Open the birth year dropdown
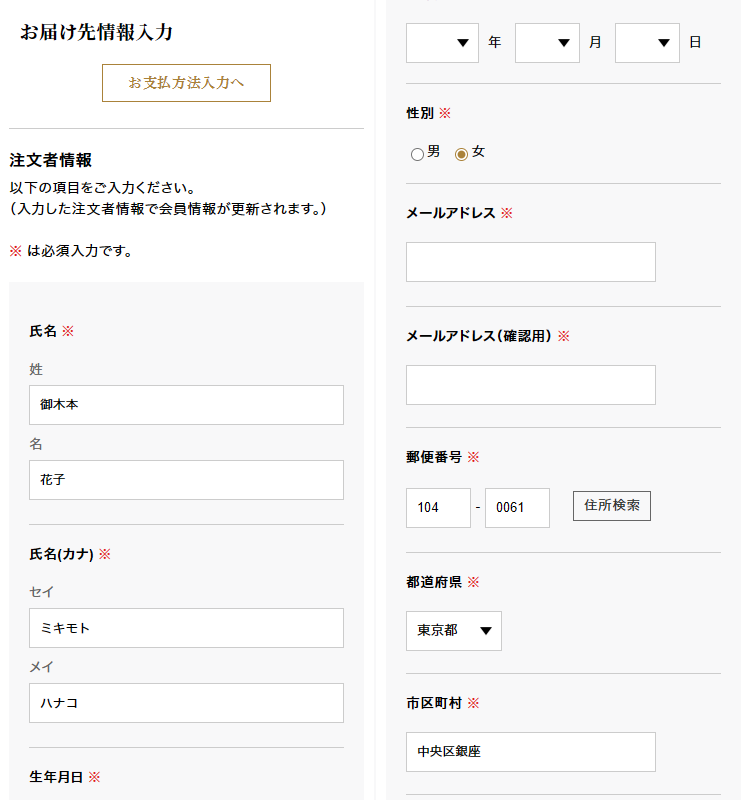The height and width of the screenshot is (800, 750). coord(442,43)
